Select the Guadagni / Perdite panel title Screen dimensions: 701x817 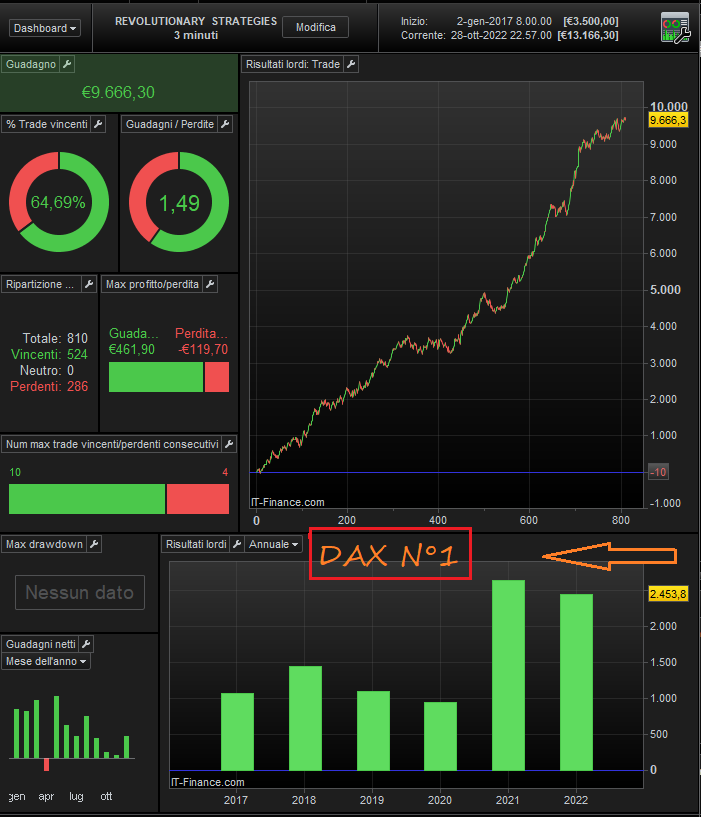pyautogui.click(x=170, y=124)
